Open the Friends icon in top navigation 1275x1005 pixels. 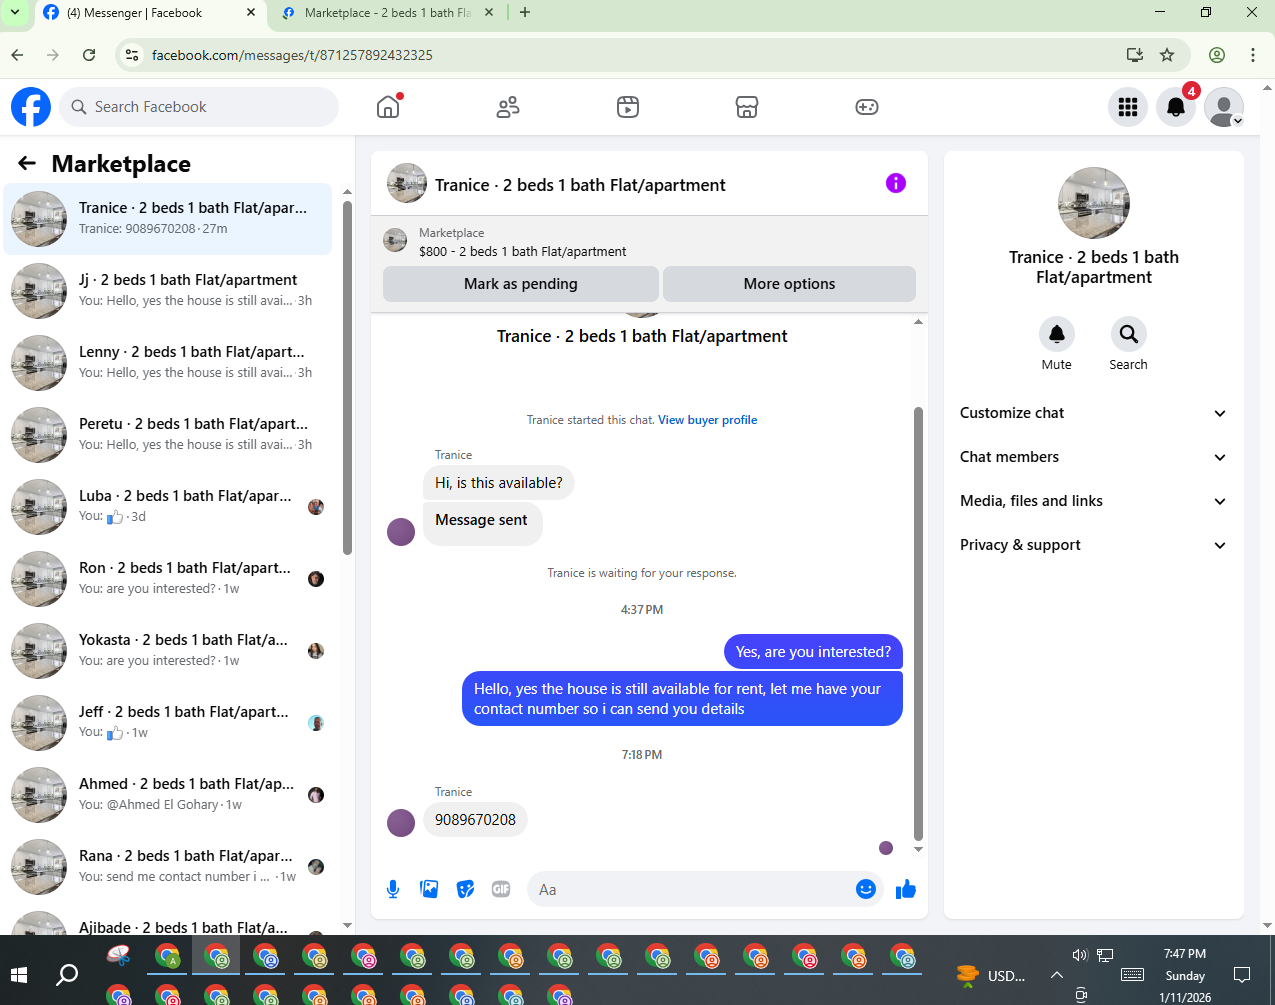tap(508, 107)
